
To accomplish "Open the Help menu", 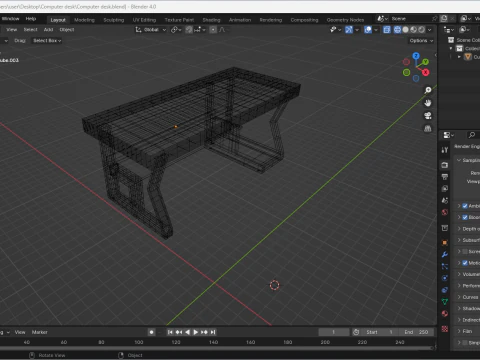I will point(31,19).
